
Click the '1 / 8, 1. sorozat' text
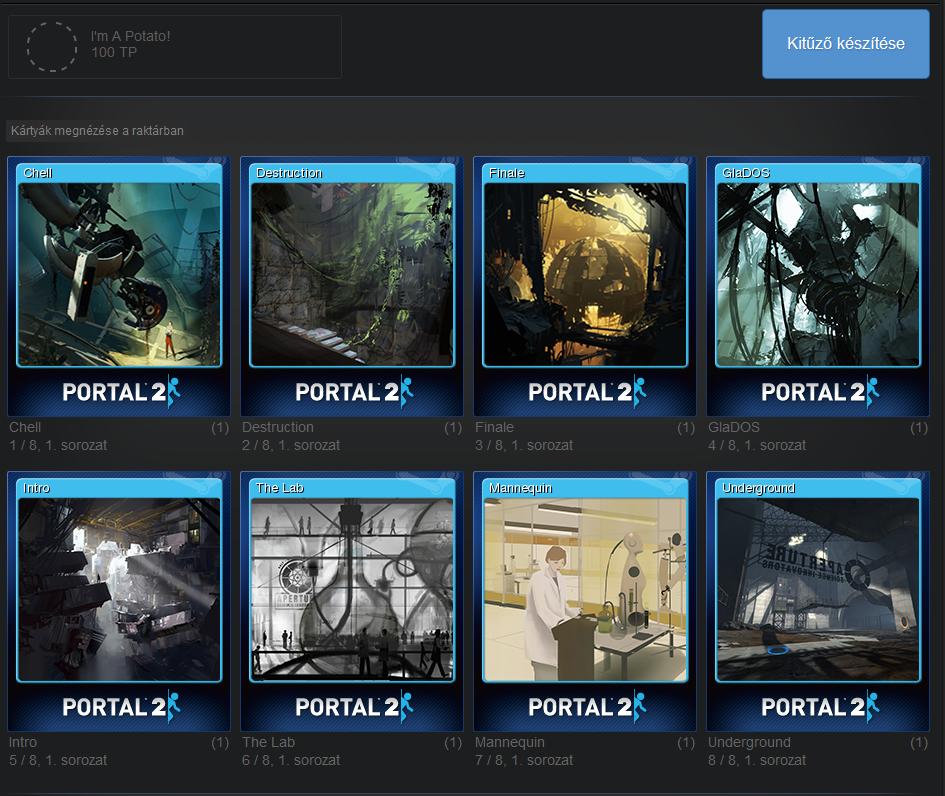point(58,445)
